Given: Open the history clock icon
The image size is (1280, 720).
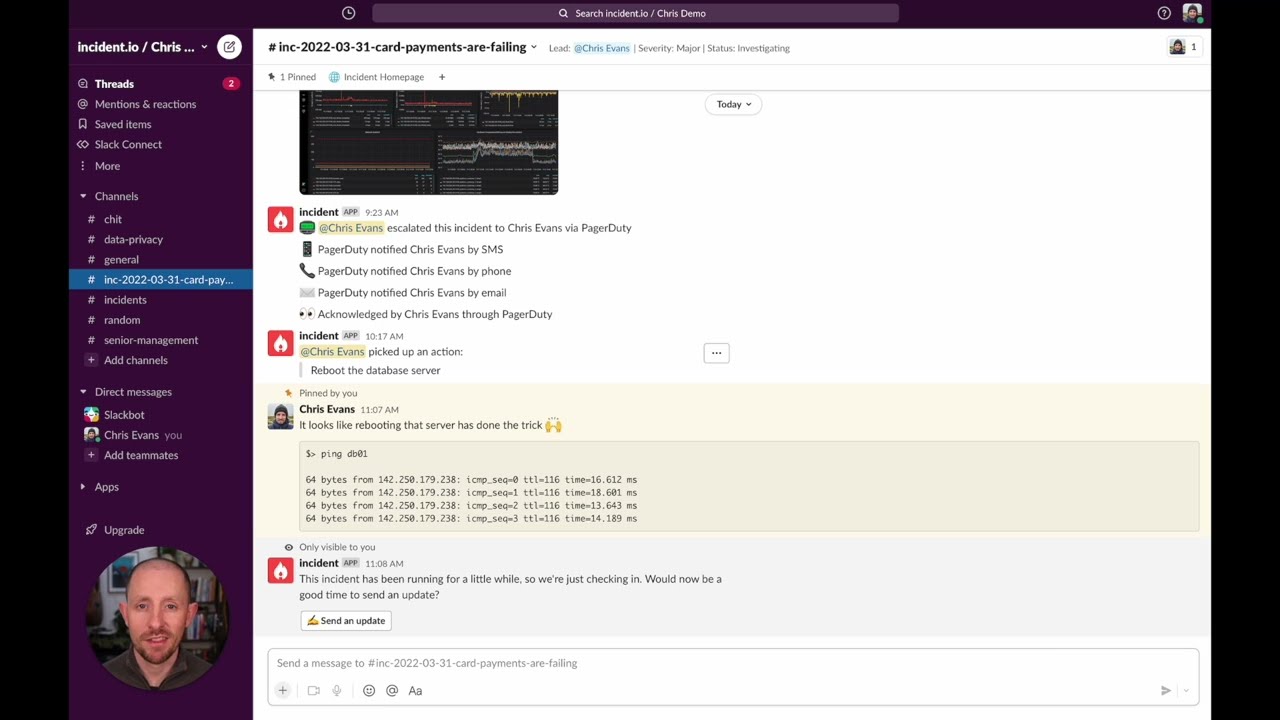Looking at the screenshot, I should pyautogui.click(x=348, y=13).
